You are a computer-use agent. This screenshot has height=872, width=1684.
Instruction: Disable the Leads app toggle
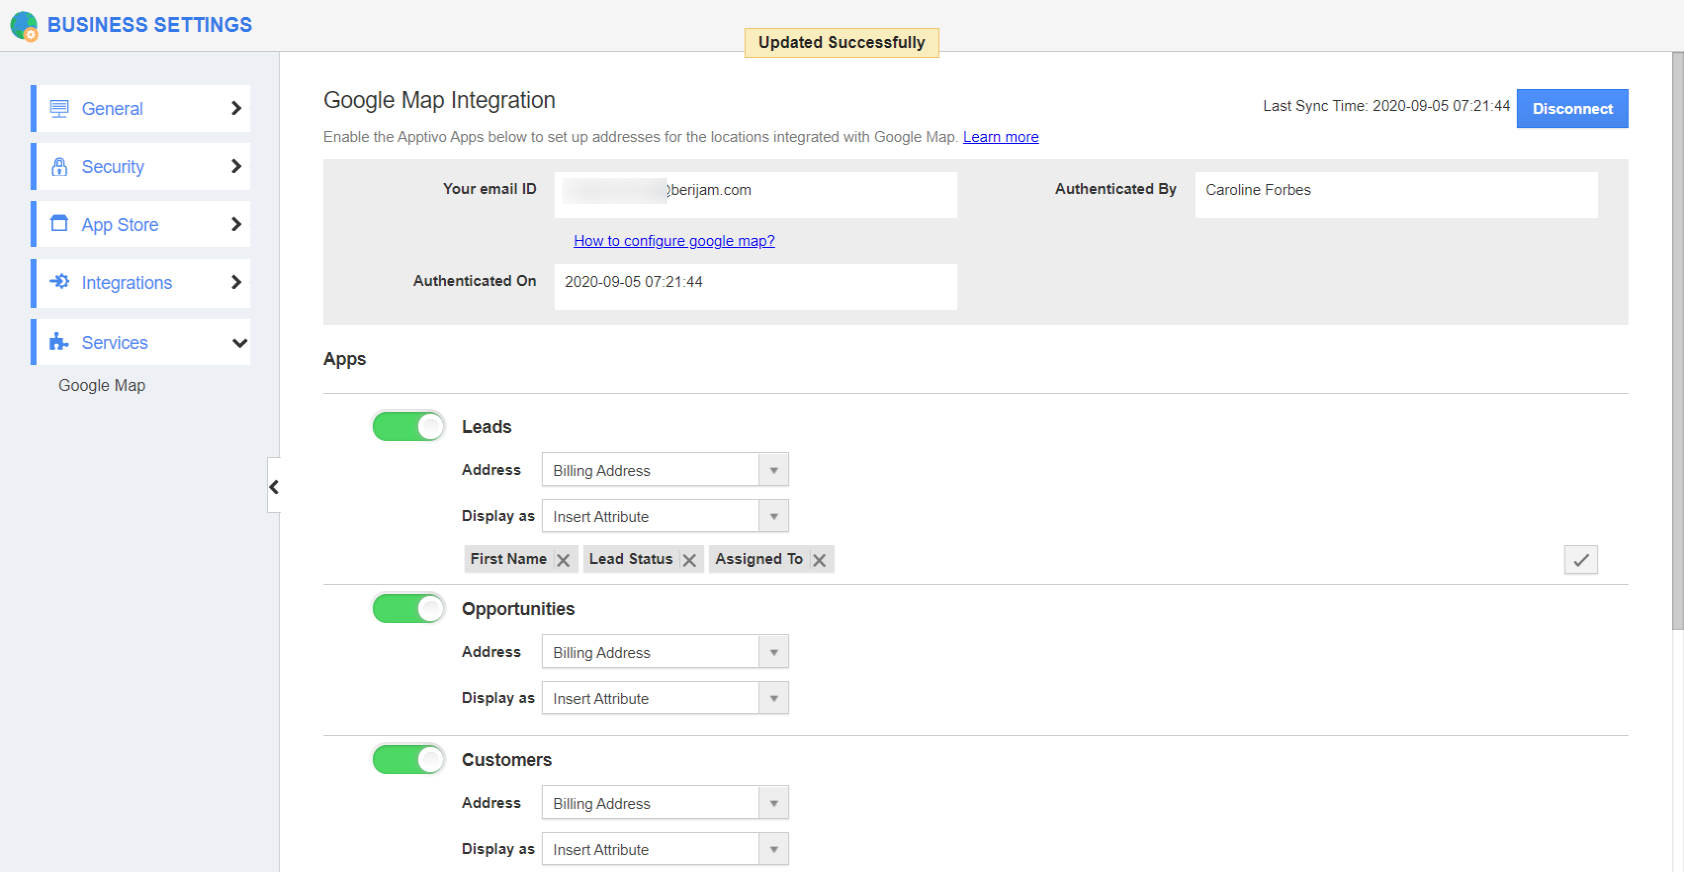tap(408, 427)
